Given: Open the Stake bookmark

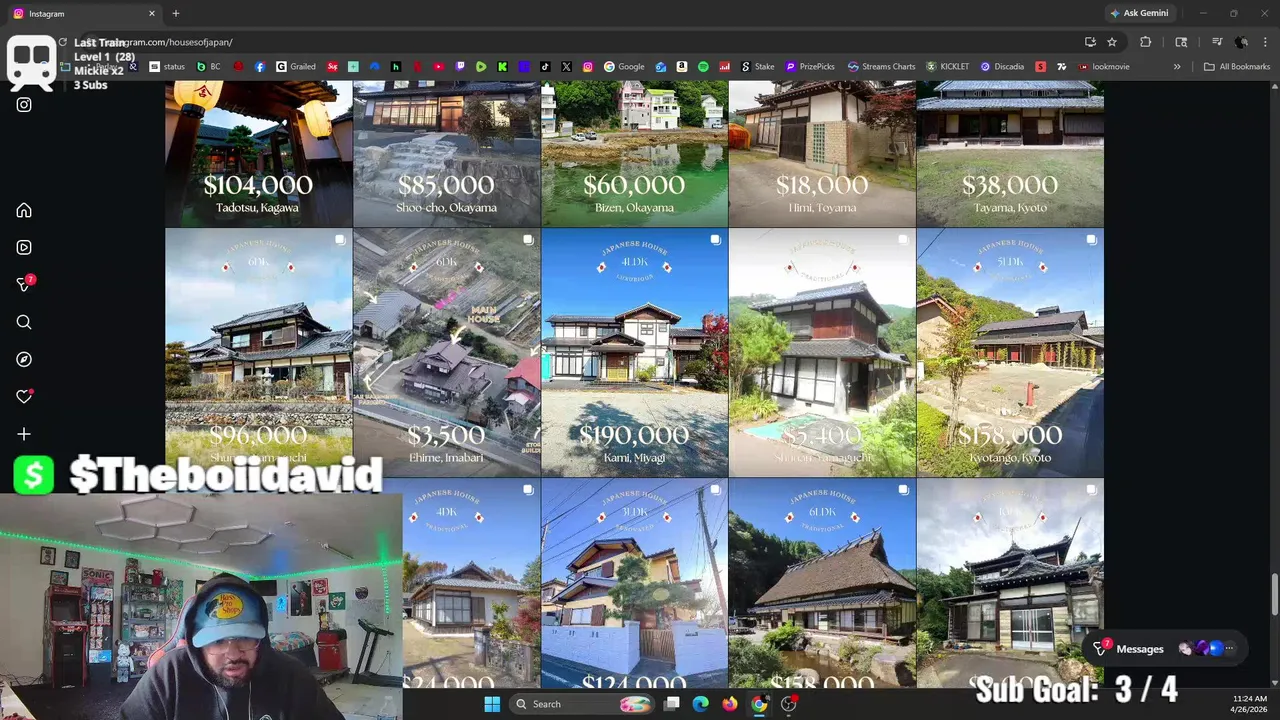Looking at the screenshot, I should click(x=757, y=67).
